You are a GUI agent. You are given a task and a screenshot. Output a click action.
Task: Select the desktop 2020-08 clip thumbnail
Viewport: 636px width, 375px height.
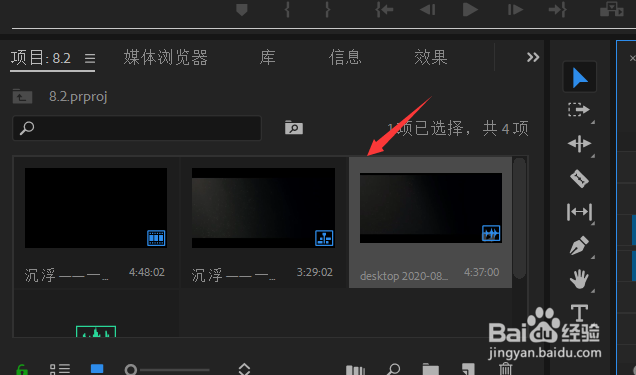click(431, 208)
